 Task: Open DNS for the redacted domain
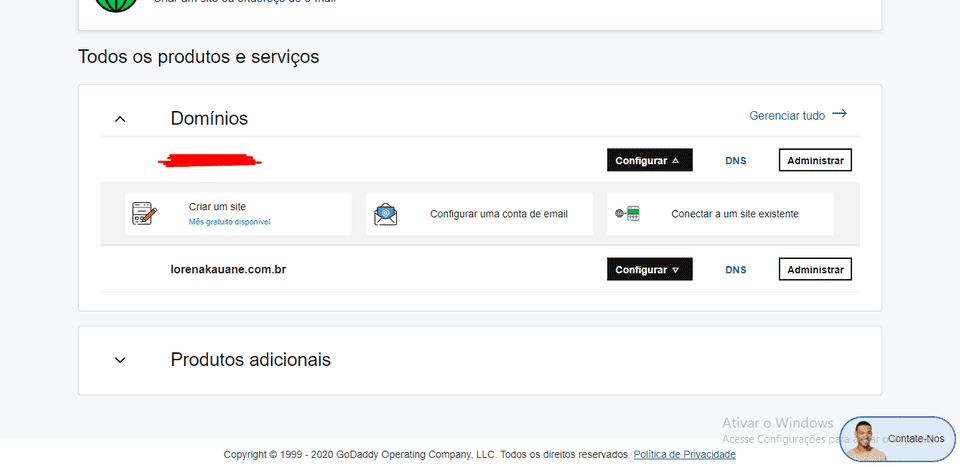[735, 160]
